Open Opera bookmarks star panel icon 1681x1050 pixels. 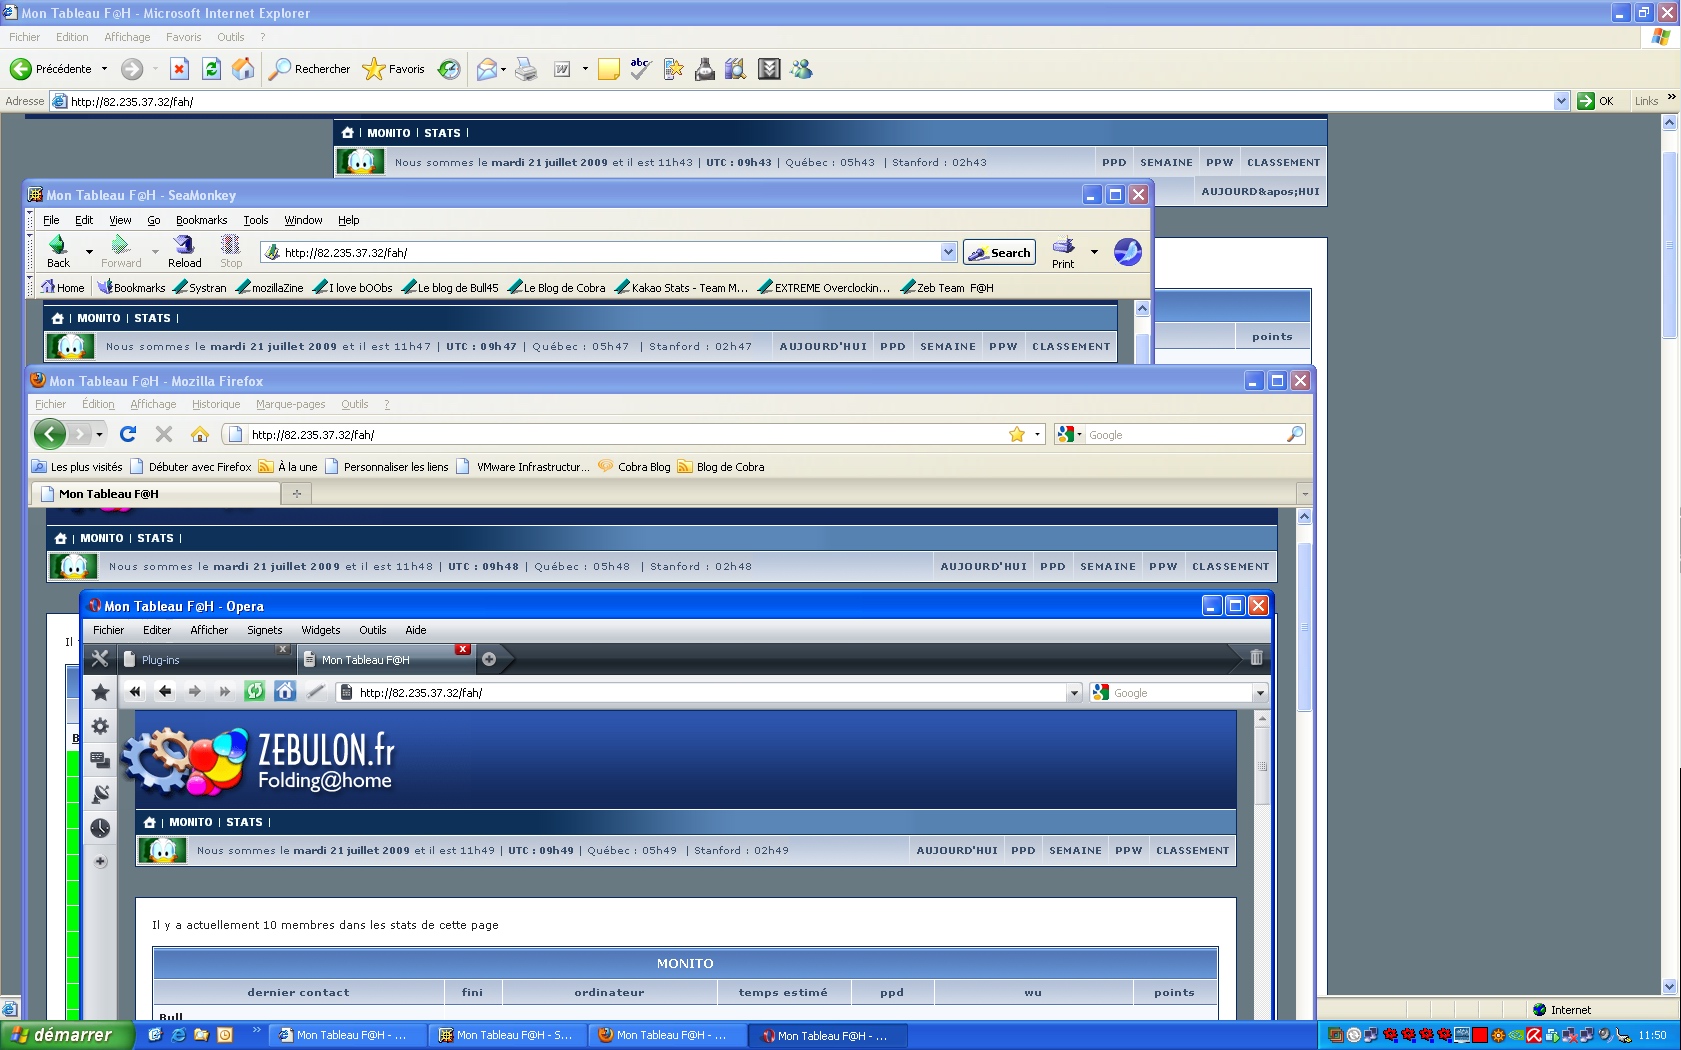point(100,692)
